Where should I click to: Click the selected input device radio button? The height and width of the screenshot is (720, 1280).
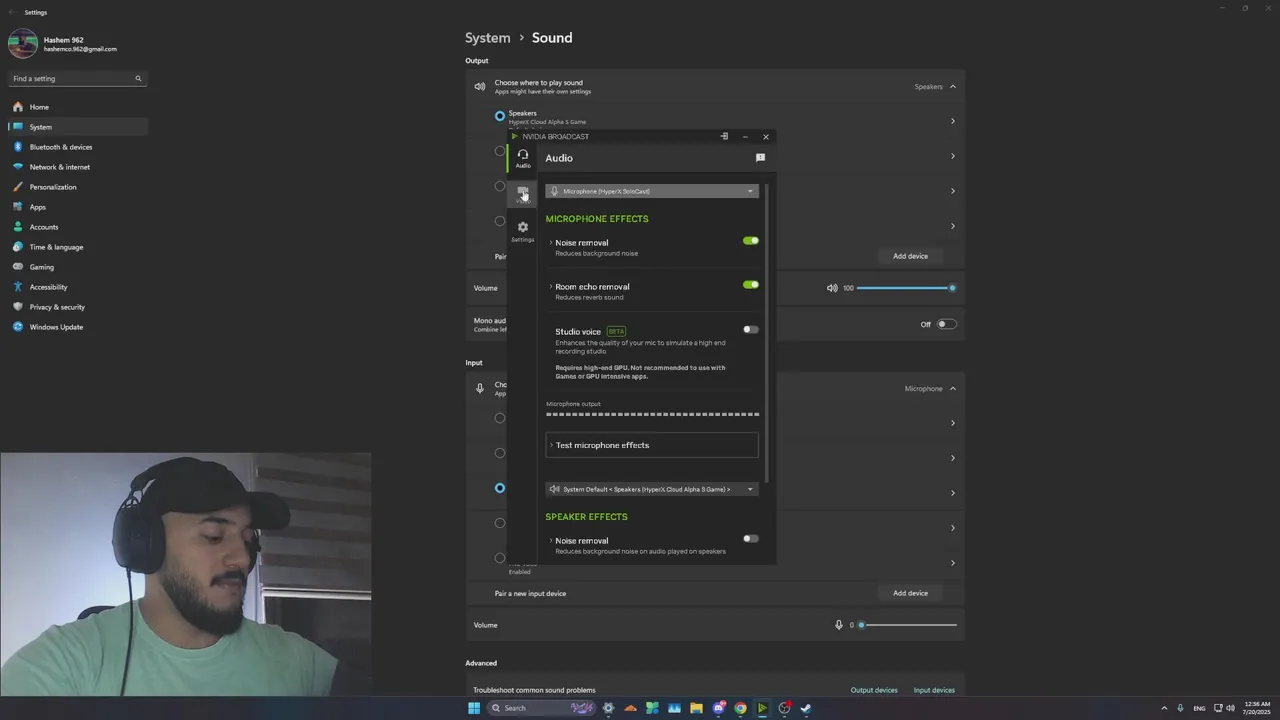click(x=500, y=488)
